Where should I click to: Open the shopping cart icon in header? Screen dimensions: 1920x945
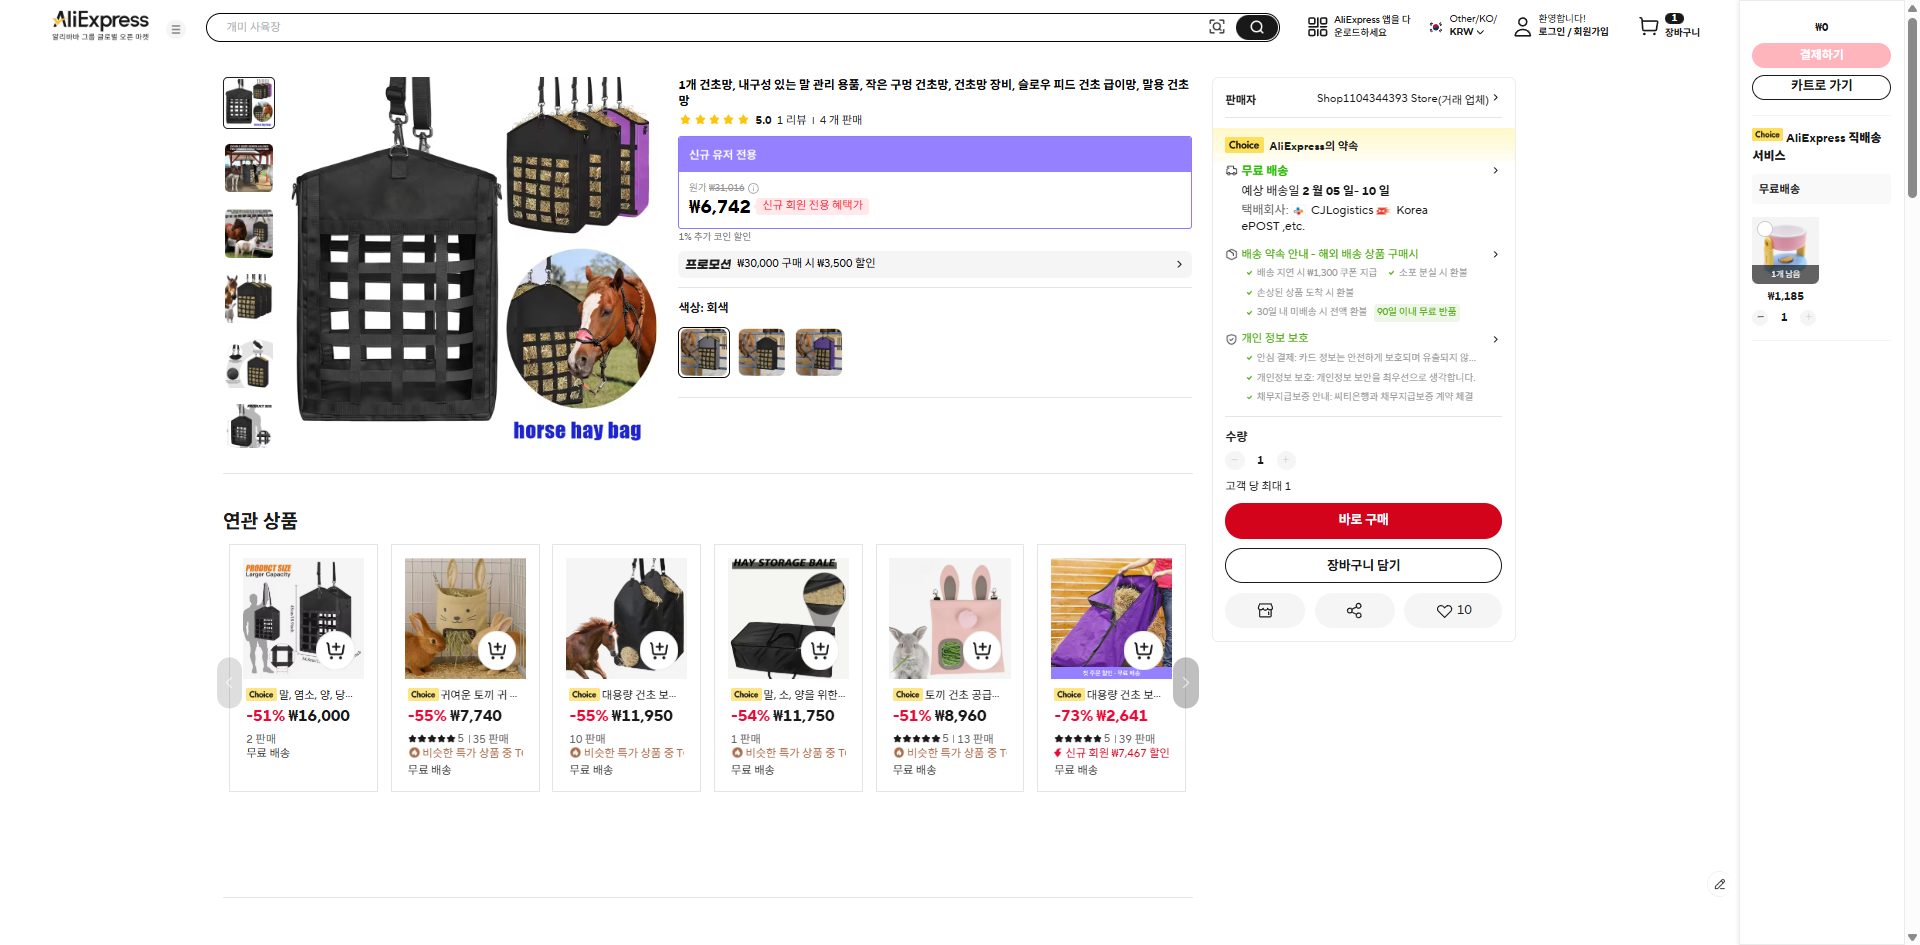tap(1649, 27)
